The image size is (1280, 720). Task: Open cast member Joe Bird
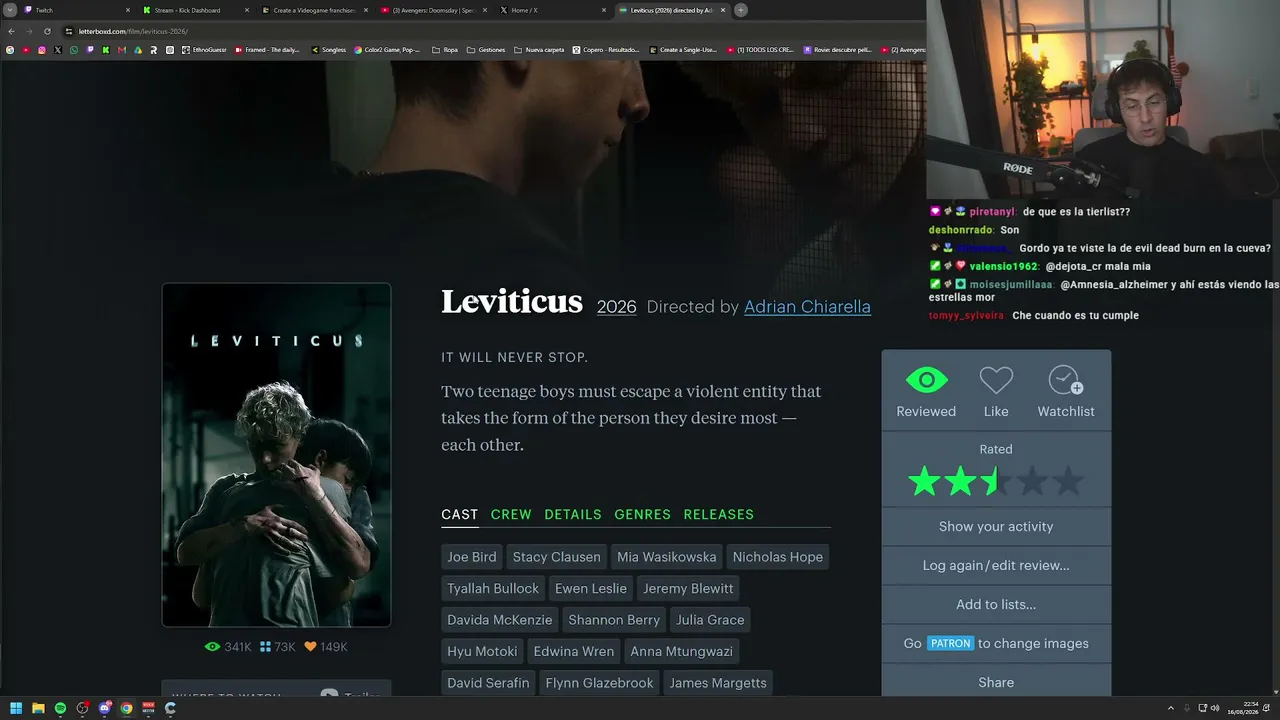(472, 557)
